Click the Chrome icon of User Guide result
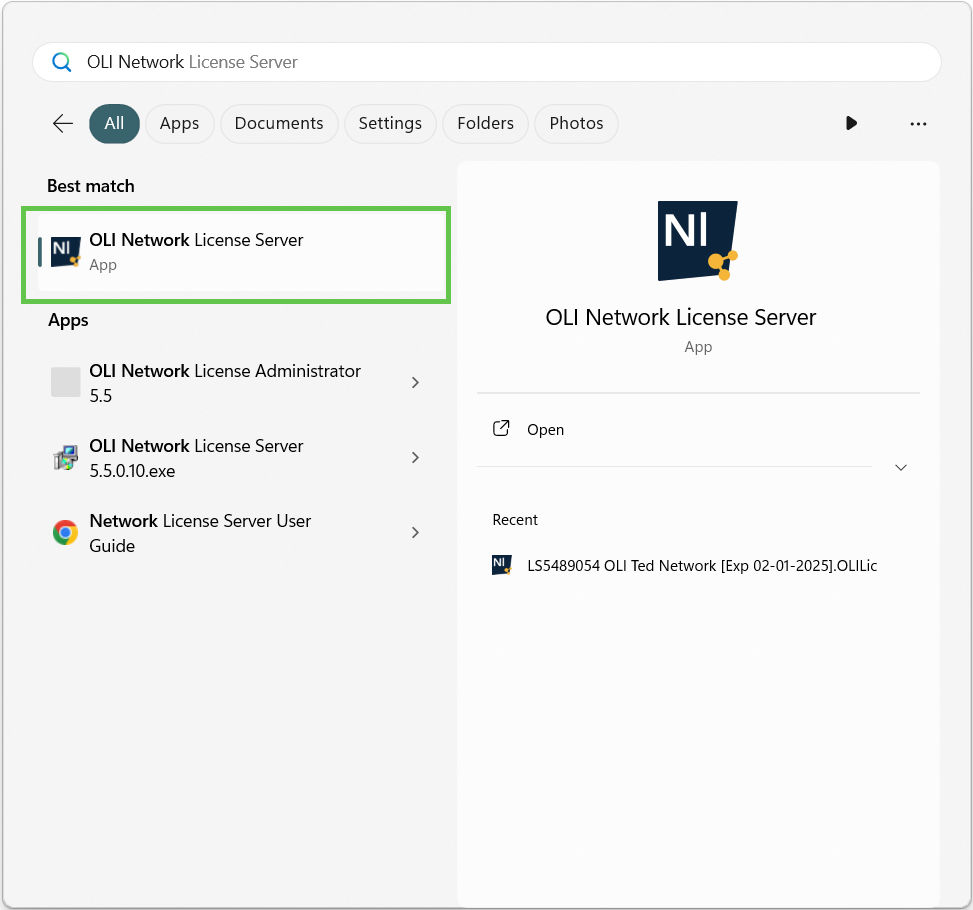 (65, 532)
